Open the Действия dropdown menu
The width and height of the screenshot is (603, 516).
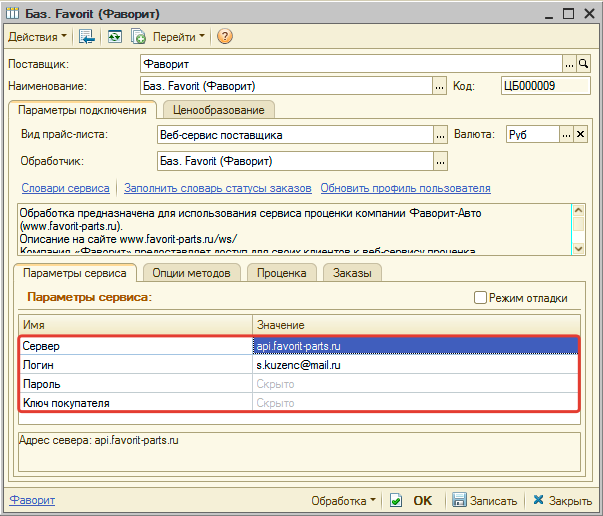tap(37, 37)
